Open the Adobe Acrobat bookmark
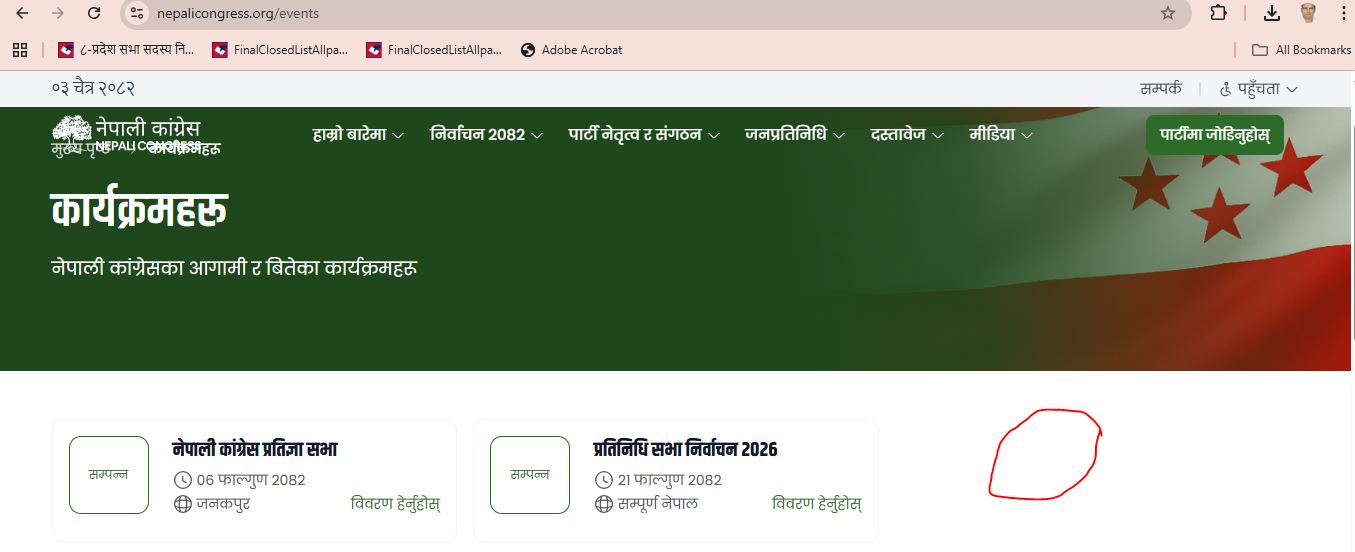 tap(572, 49)
